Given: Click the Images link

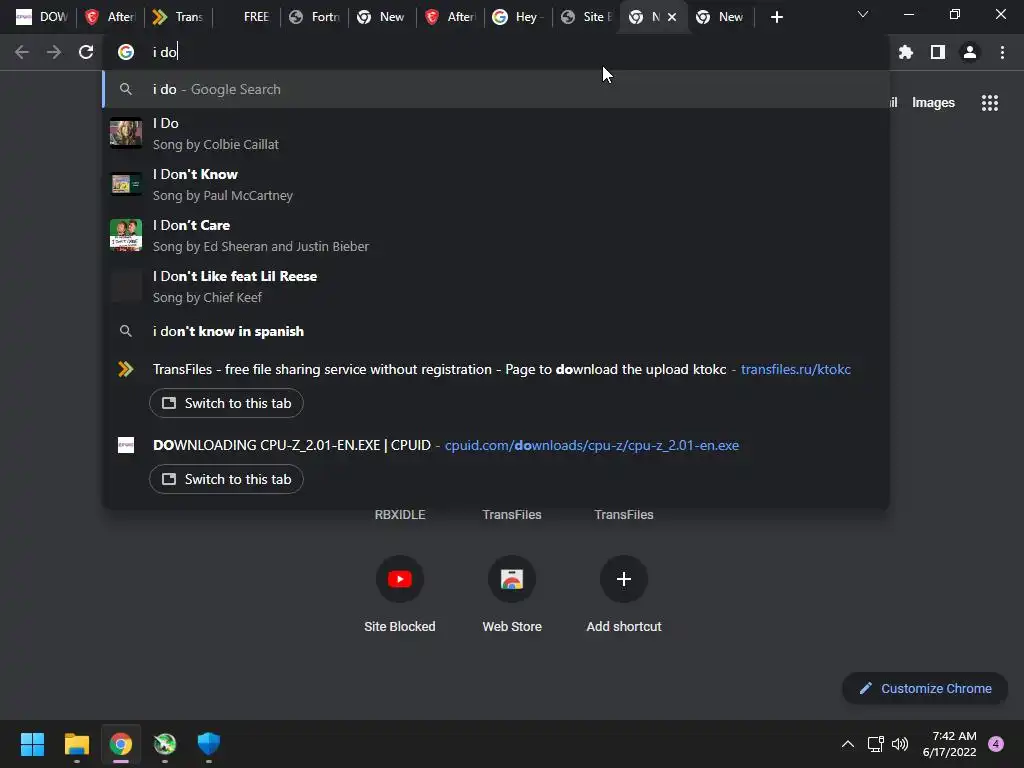Looking at the screenshot, I should tap(933, 103).
